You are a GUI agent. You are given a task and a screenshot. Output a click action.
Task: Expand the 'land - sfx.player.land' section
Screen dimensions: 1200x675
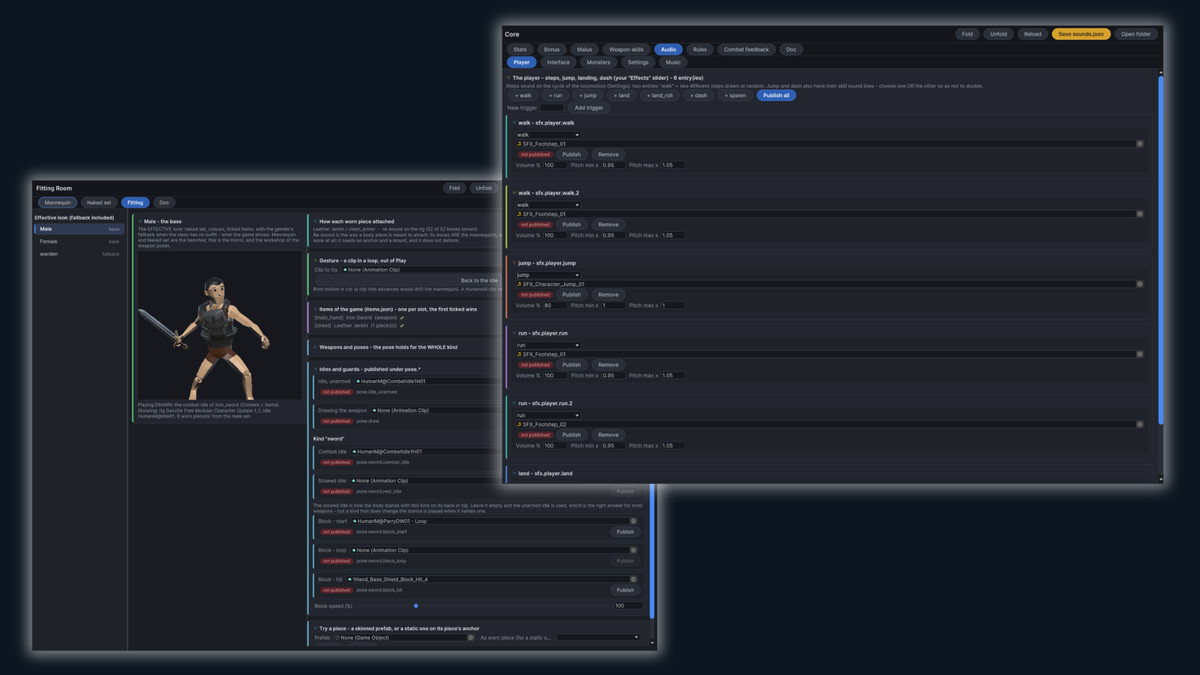pos(514,473)
